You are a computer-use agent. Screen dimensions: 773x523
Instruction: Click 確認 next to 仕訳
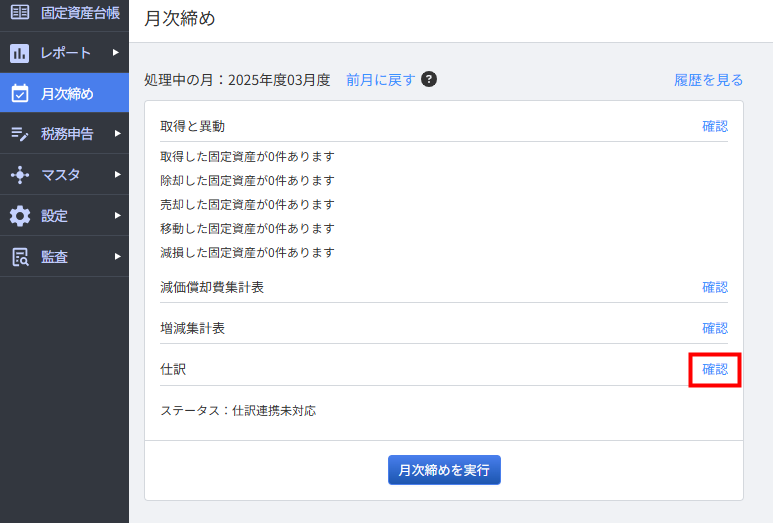pos(715,369)
